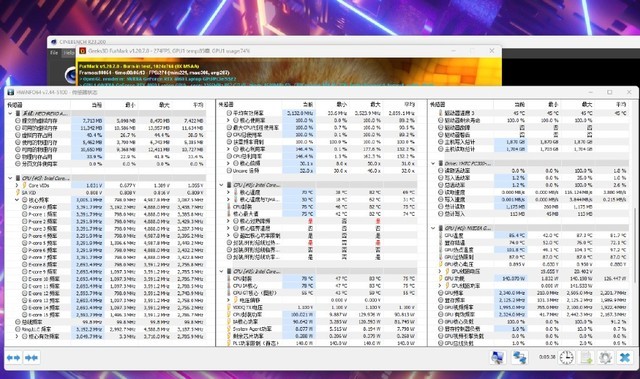
Task: Close sensors using the blue X icon
Action: (624, 358)
